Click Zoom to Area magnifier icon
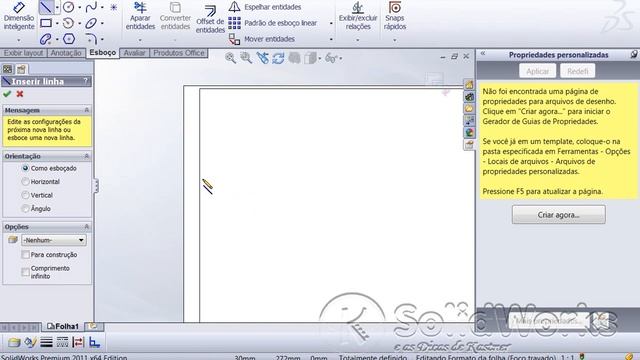The height and width of the screenshot is (360, 640). (x=246, y=58)
